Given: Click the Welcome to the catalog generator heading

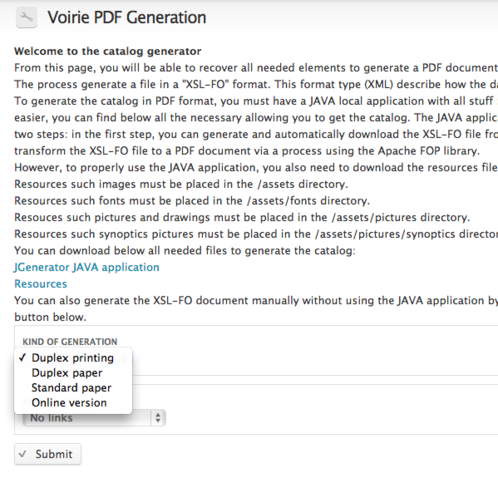Looking at the screenshot, I should pos(108,51).
